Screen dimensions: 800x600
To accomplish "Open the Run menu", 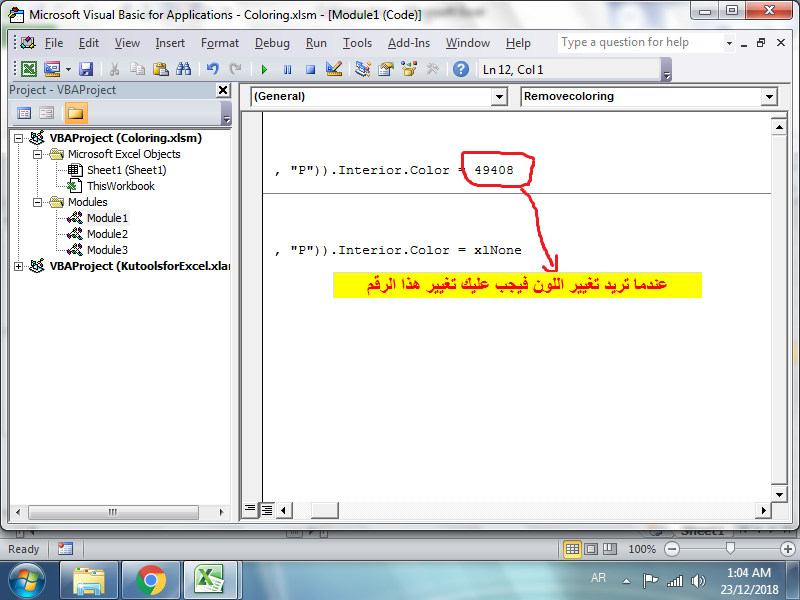I will point(316,43).
